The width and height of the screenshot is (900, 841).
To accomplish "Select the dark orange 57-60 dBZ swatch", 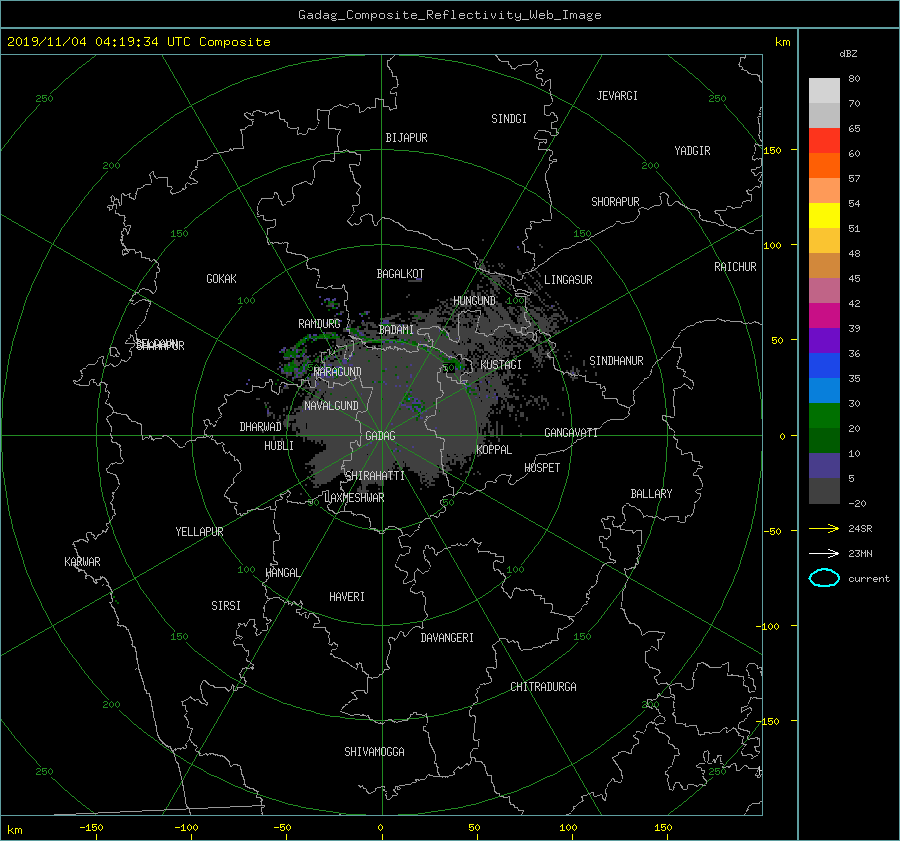I will point(824,166).
